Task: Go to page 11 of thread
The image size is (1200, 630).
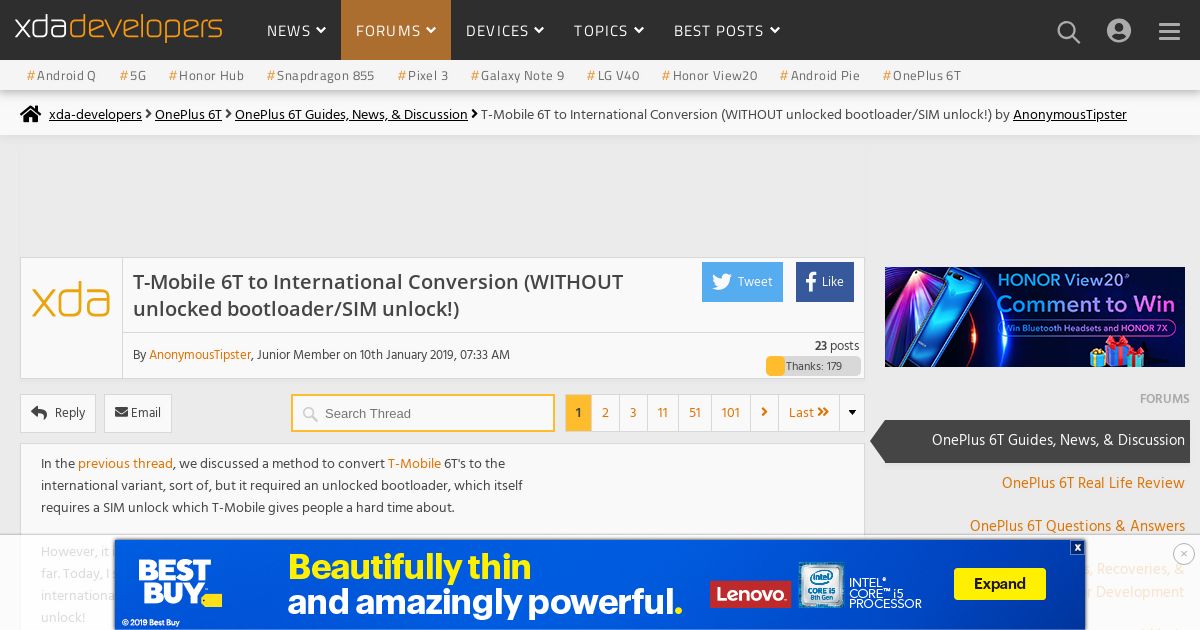Action: coord(663,413)
